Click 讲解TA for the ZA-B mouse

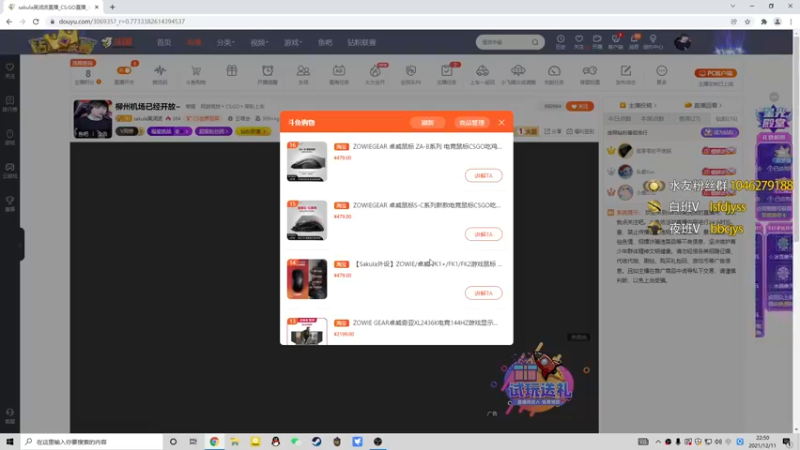[483, 176]
